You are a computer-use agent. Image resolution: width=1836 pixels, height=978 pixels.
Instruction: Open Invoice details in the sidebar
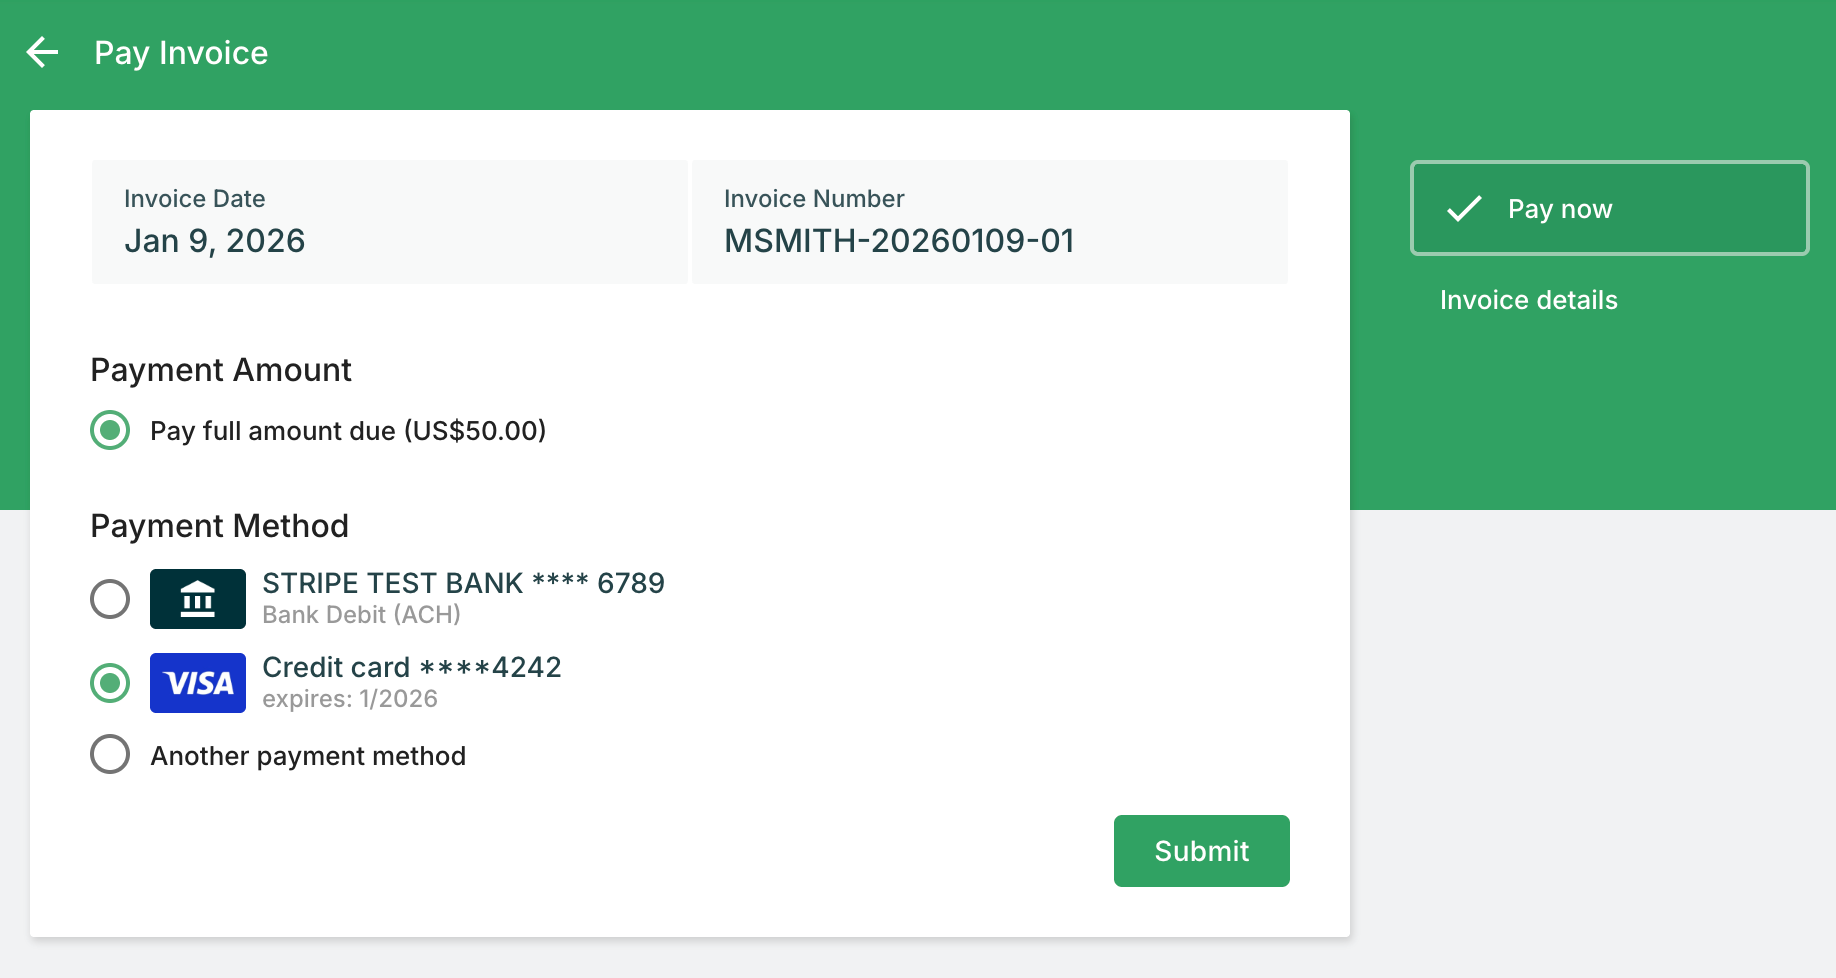(1528, 300)
